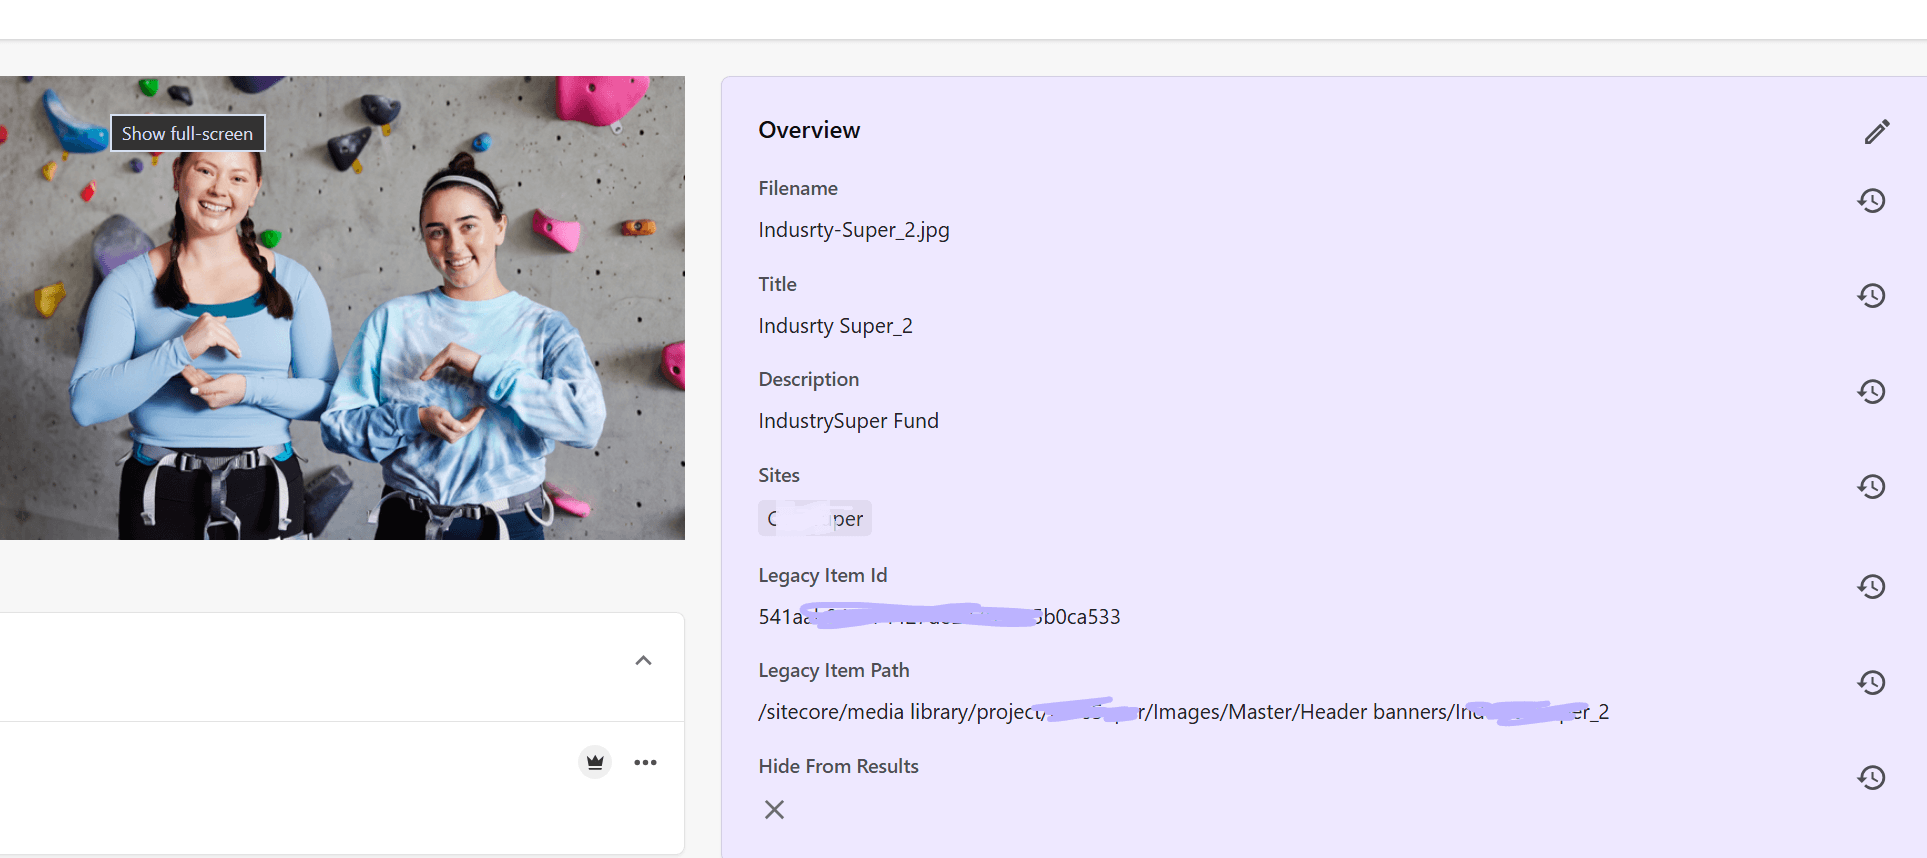Open history for Hide From Results
The height and width of the screenshot is (858, 1927).
1872,778
